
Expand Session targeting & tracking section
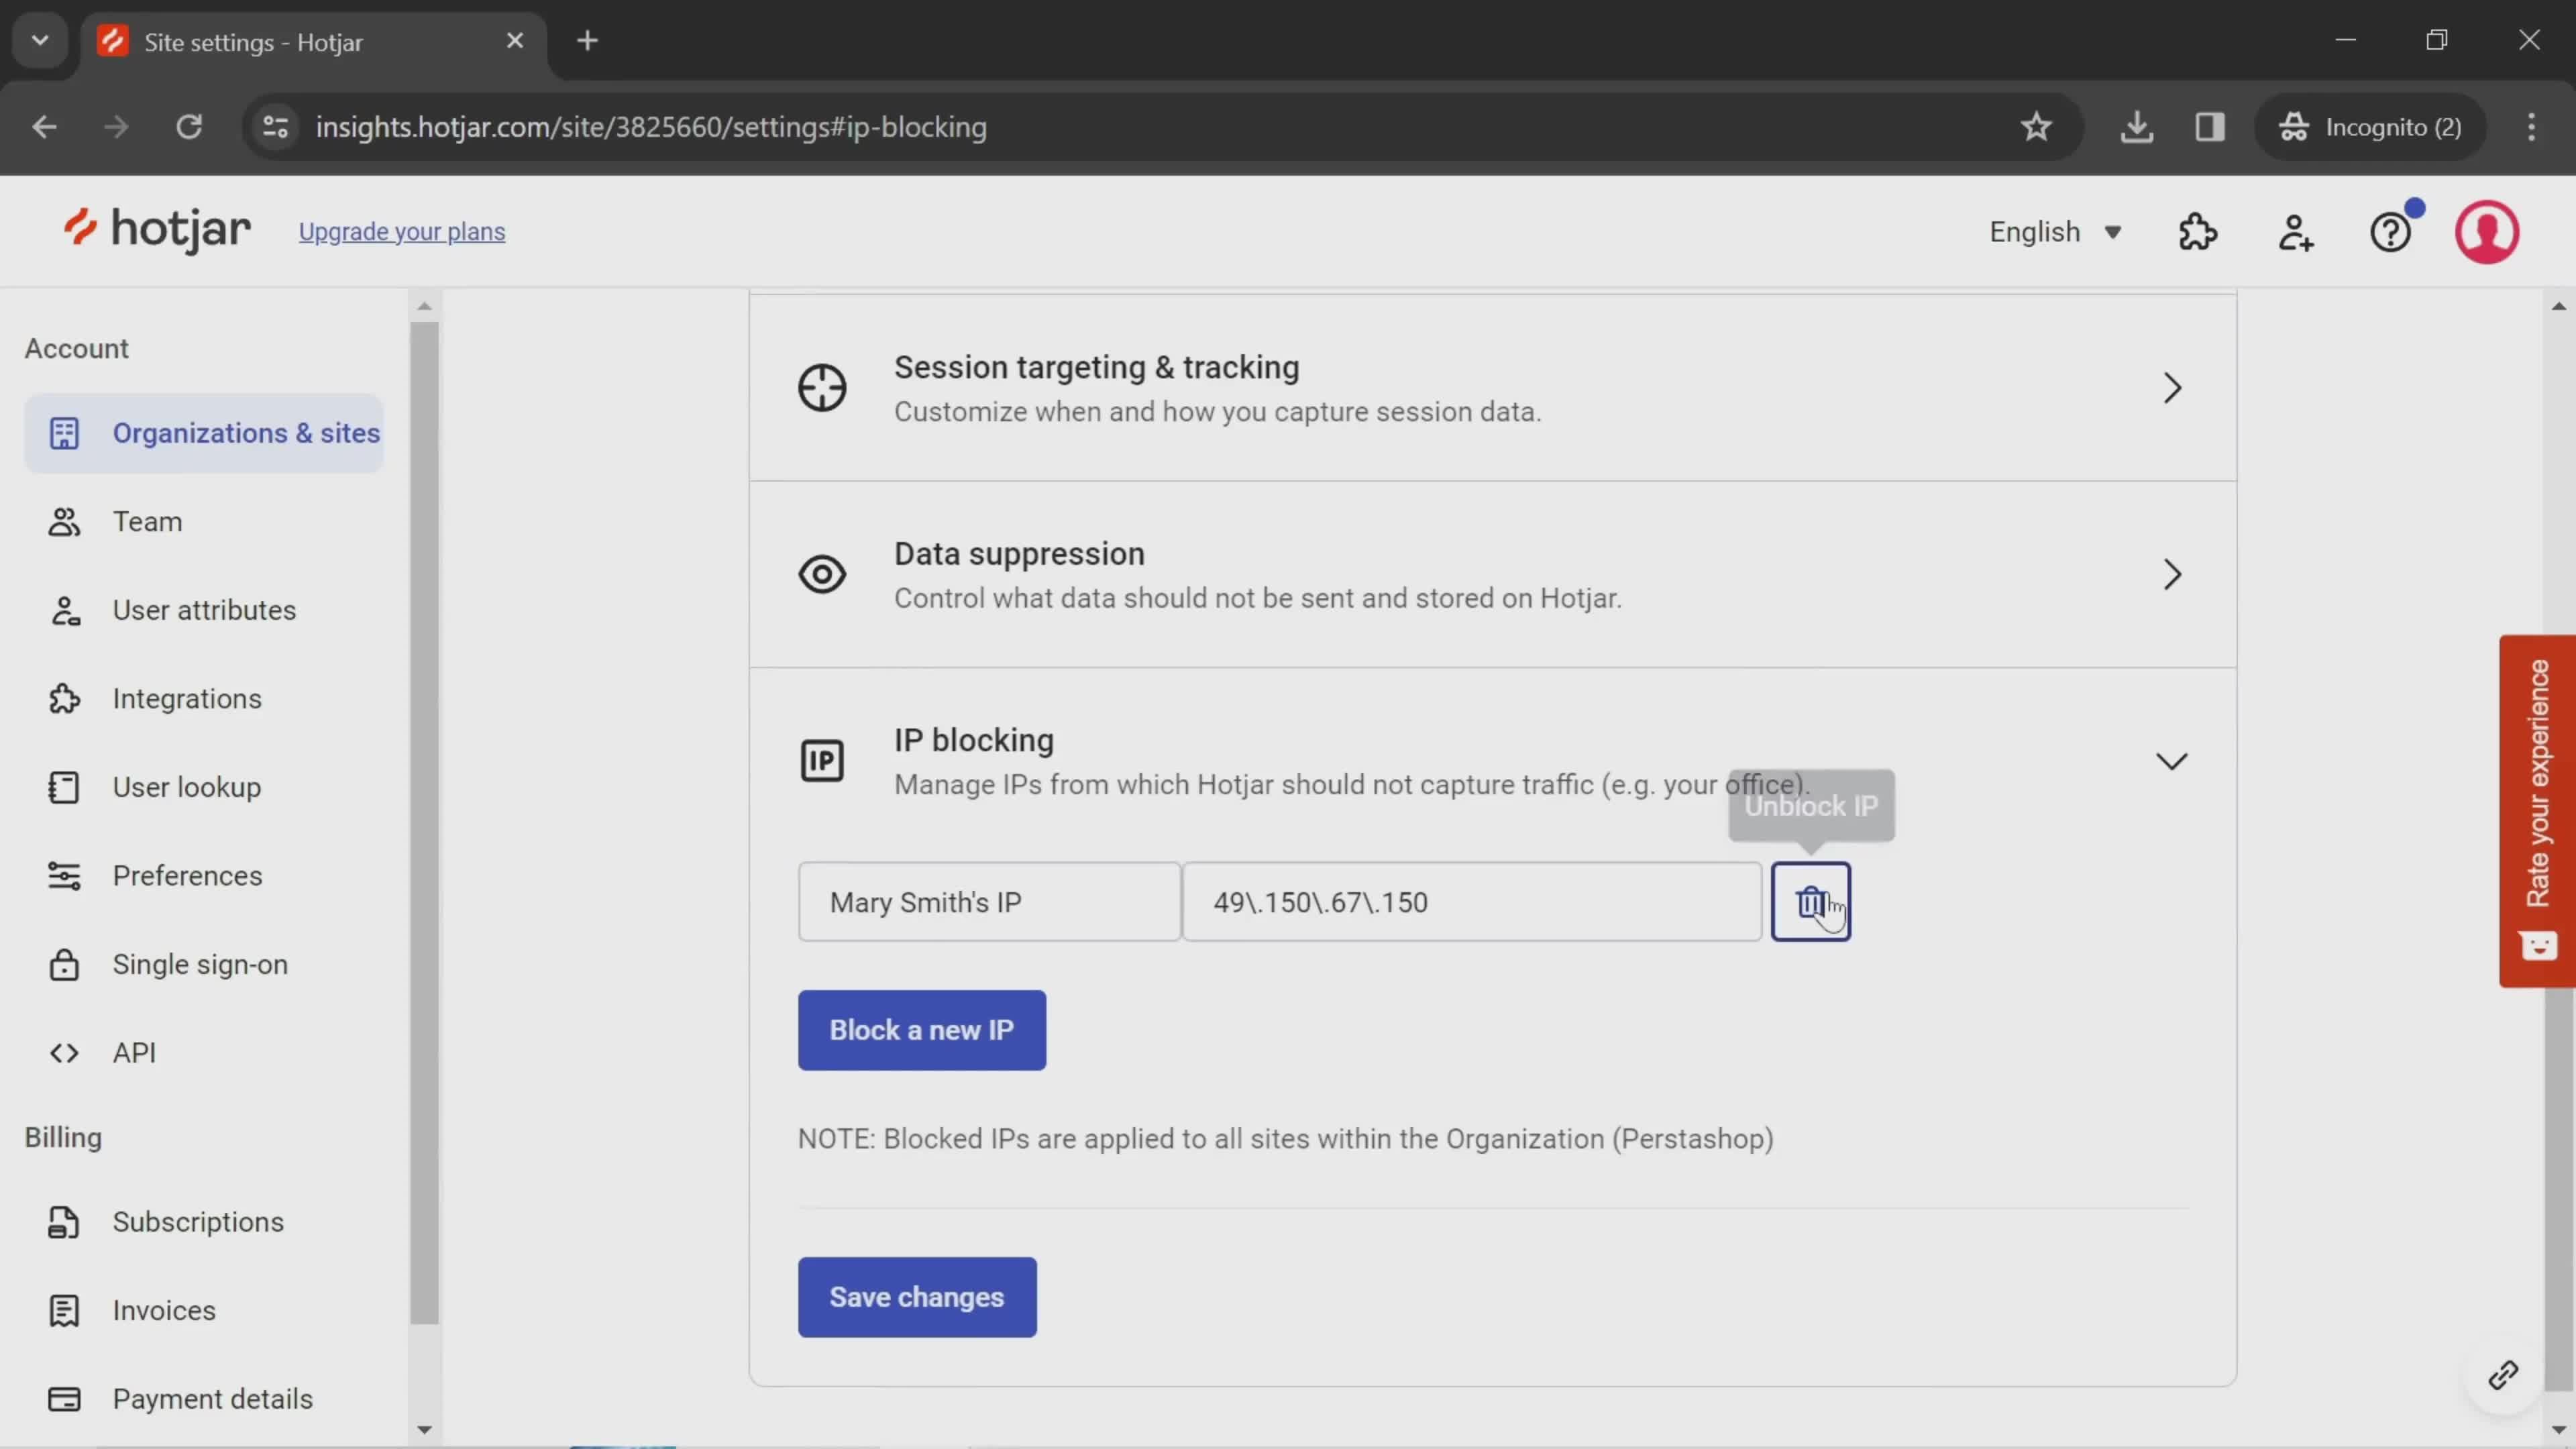point(2174,388)
